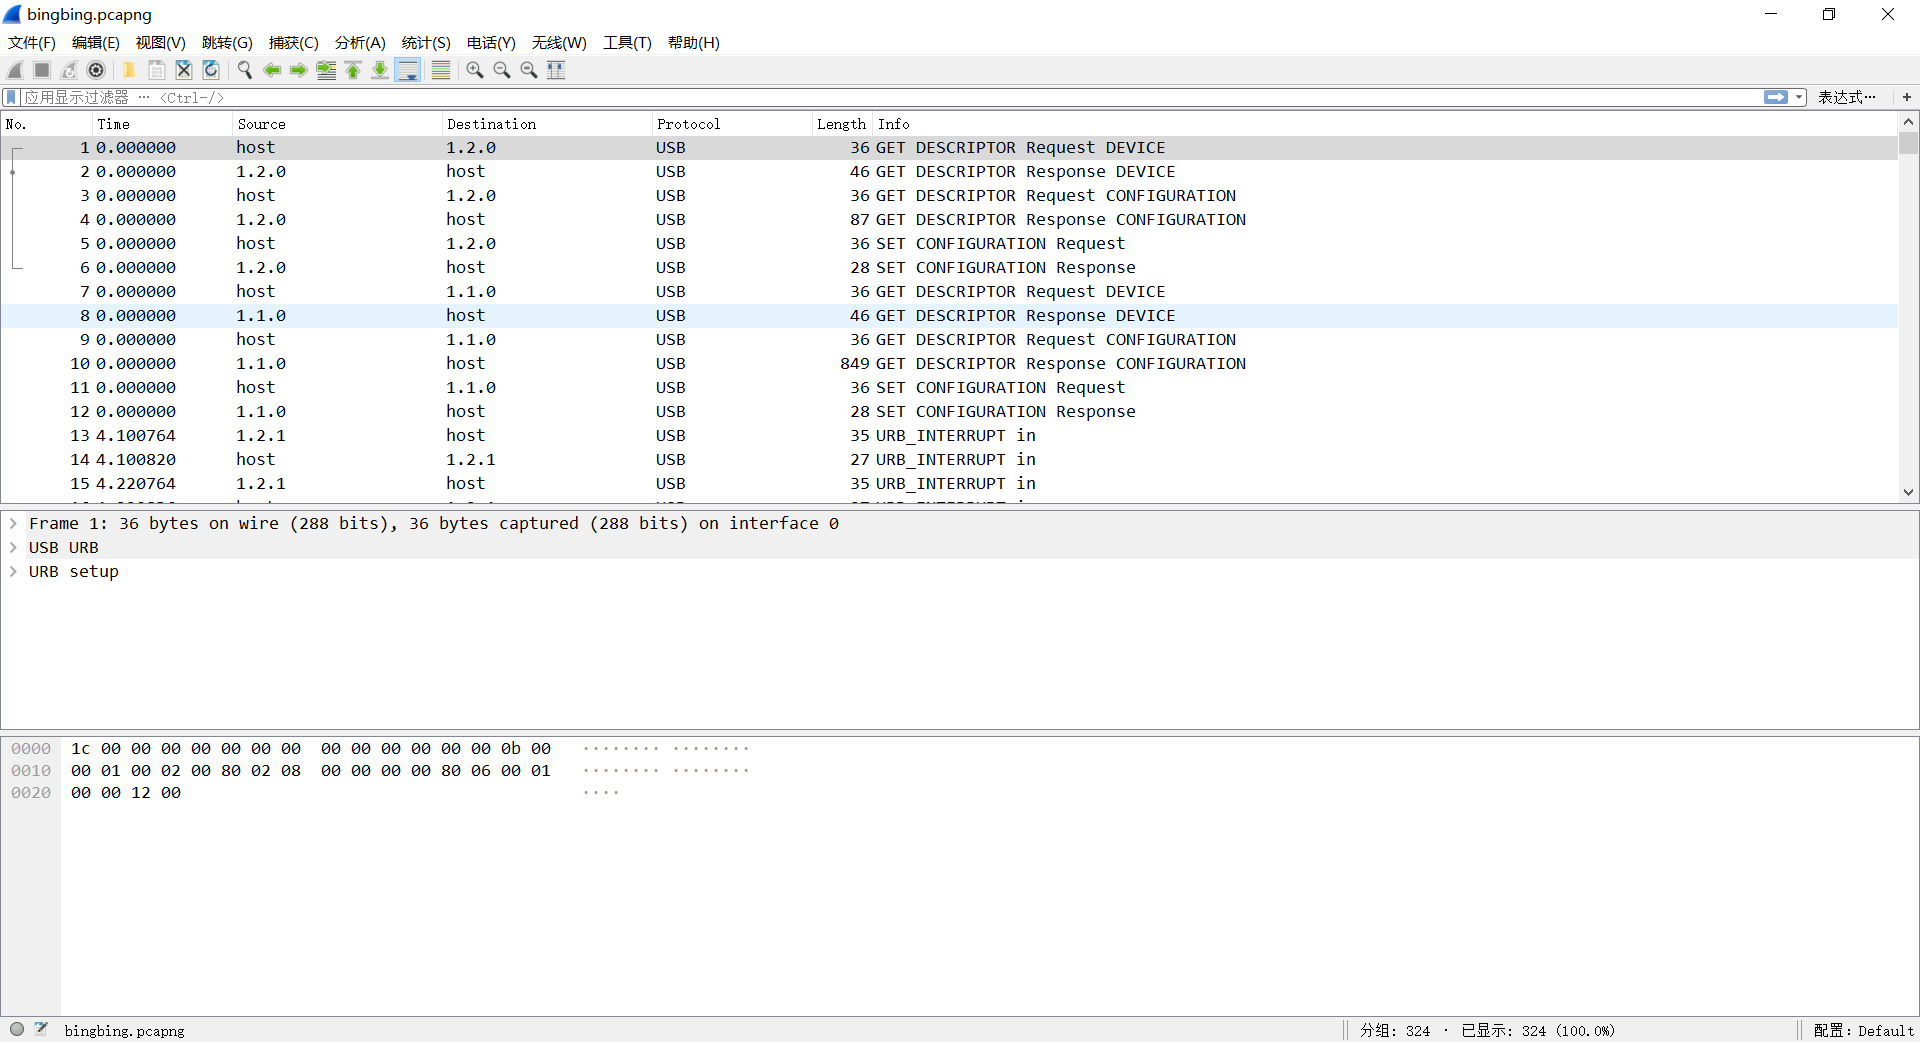The width and height of the screenshot is (1920, 1042).
Task: Click the plus button to add filter
Action: click(1906, 97)
